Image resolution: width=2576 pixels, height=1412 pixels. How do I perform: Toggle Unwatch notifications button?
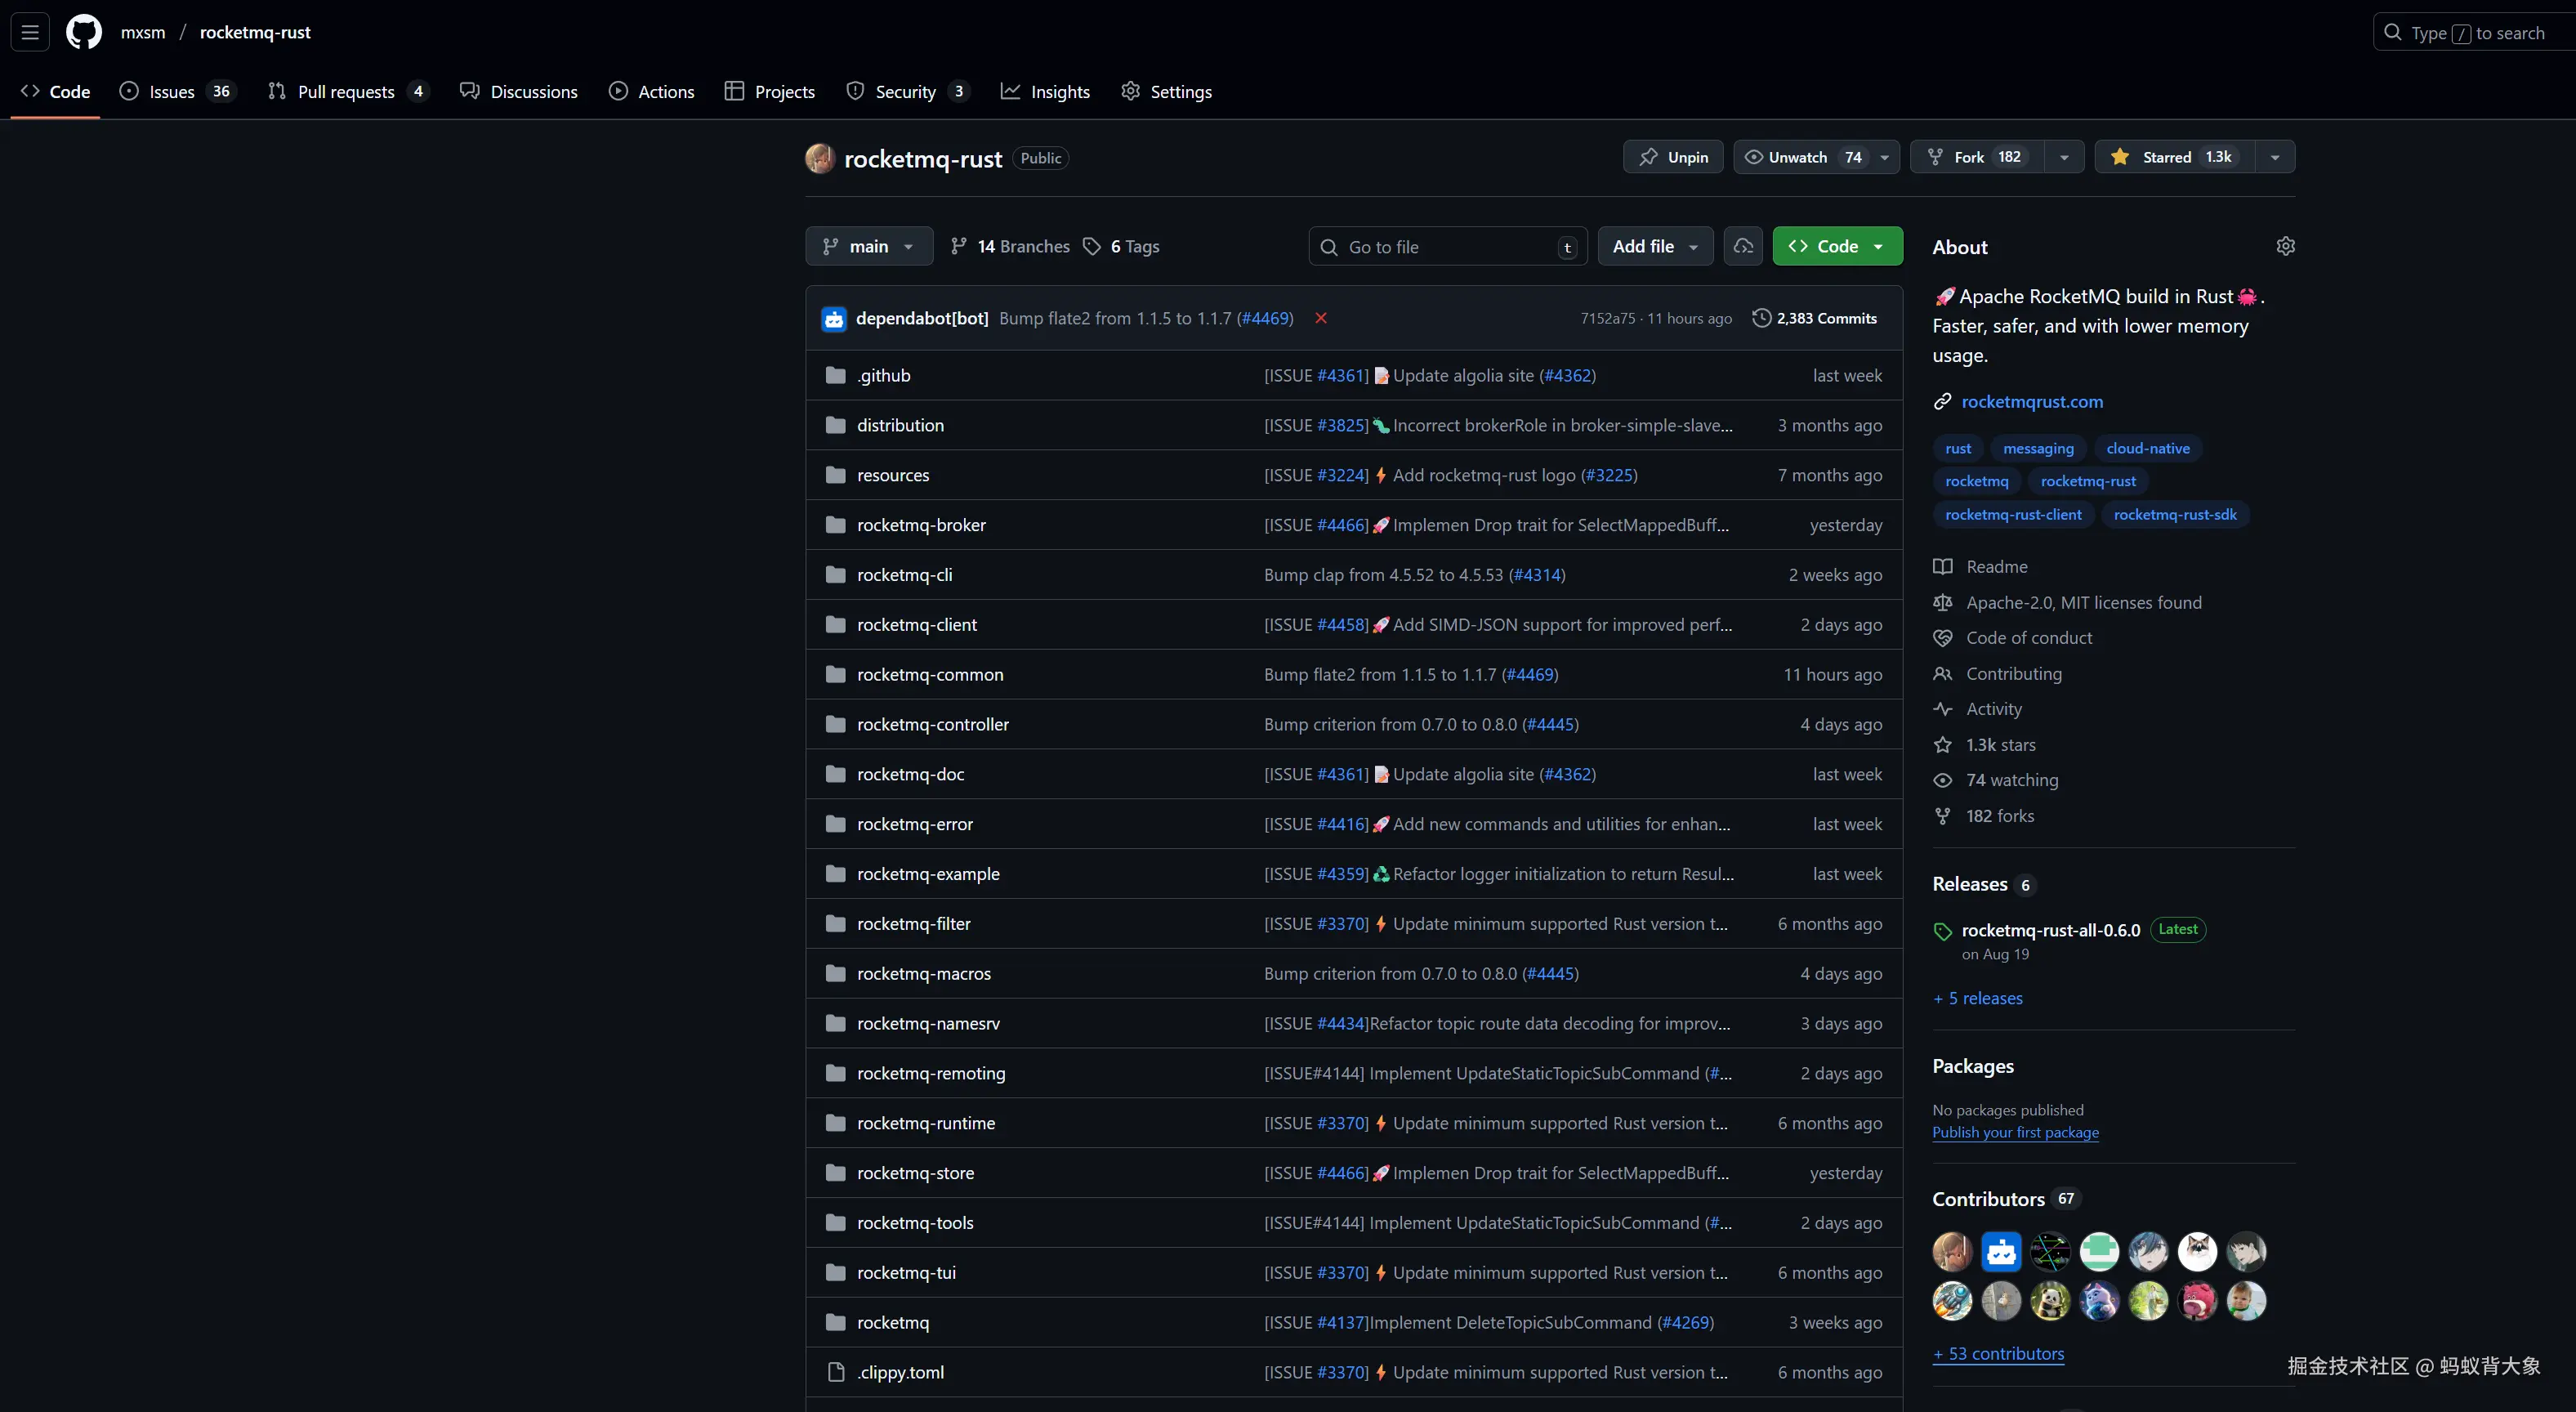tap(1799, 157)
